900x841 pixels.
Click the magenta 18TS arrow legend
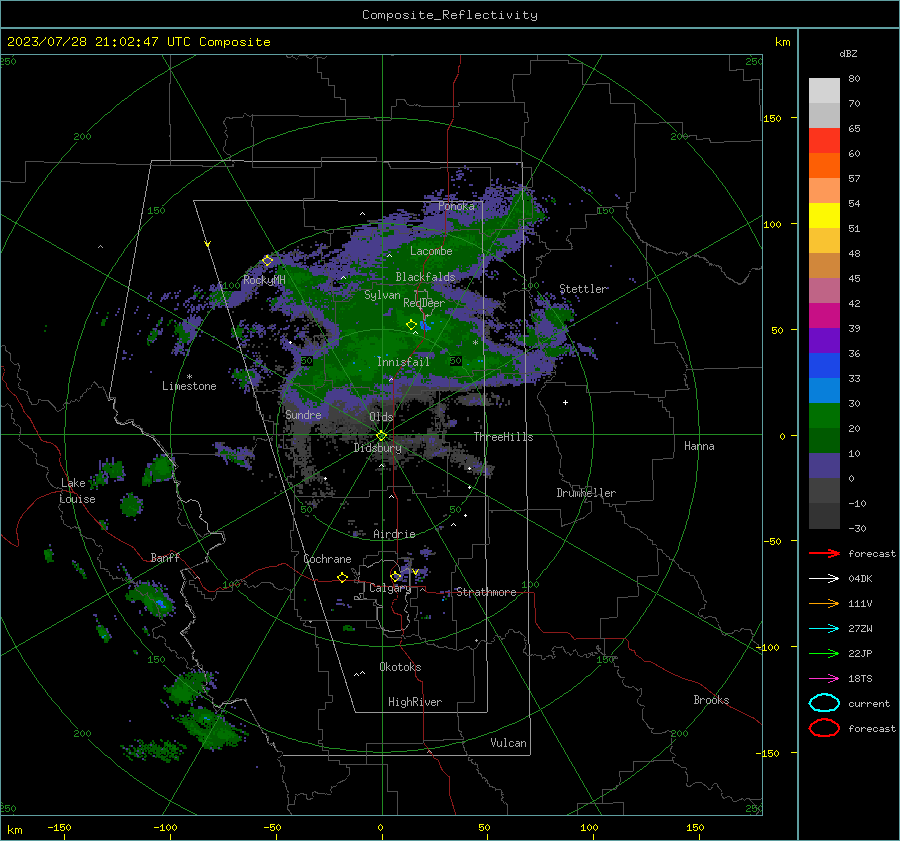(824, 679)
